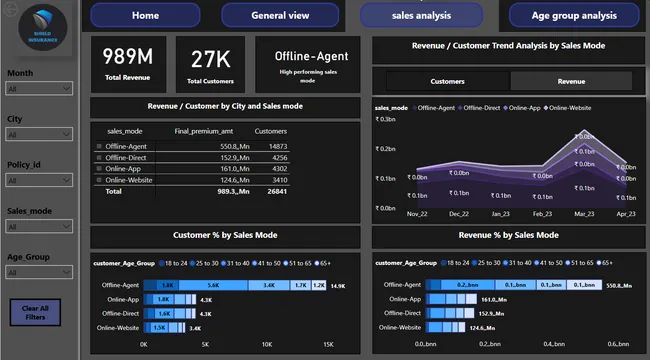Click the Mar_23 label on the trend chart axis
Image resolution: width=650 pixels, height=360 pixels.
[584, 214]
